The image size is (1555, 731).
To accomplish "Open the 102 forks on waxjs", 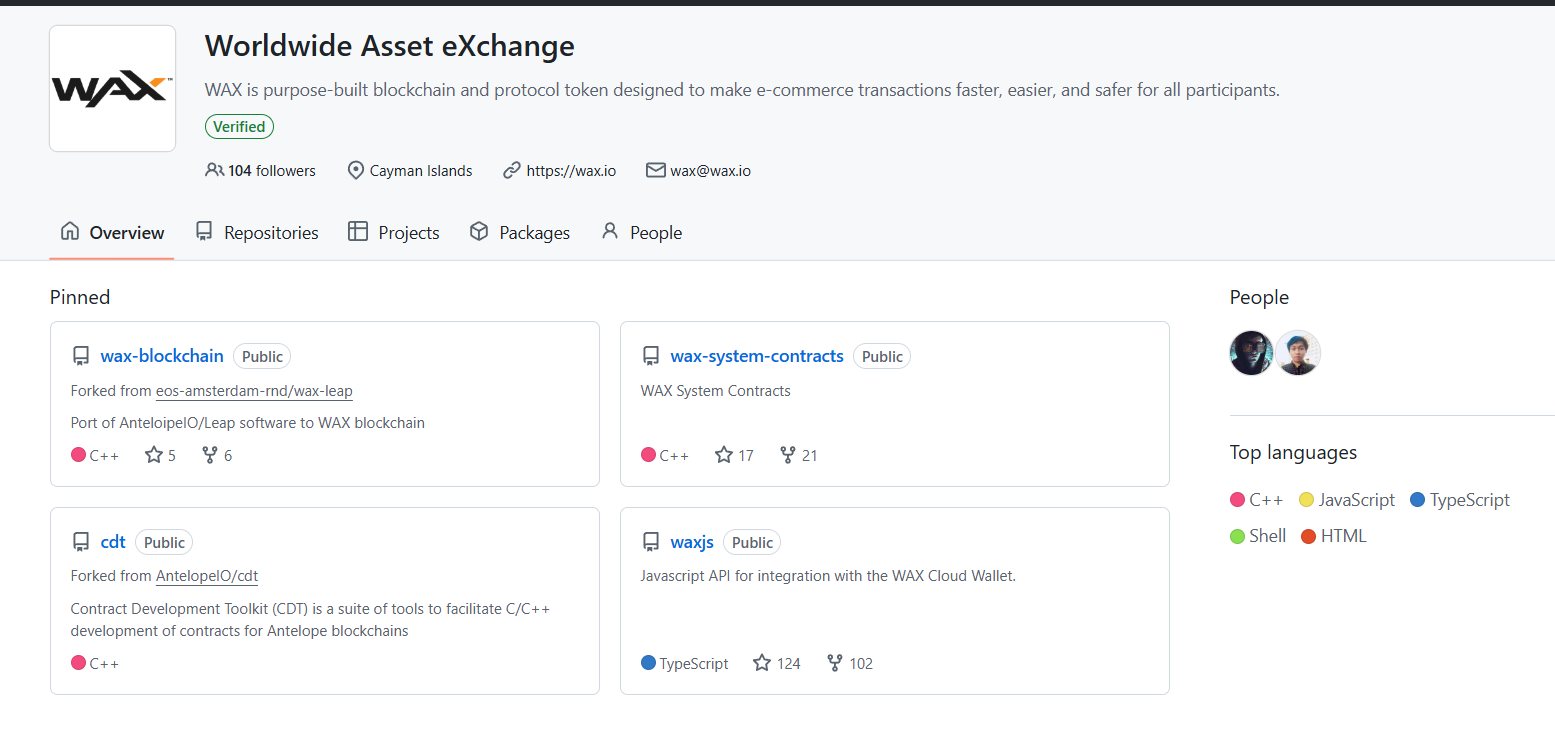I will coord(850,663).
